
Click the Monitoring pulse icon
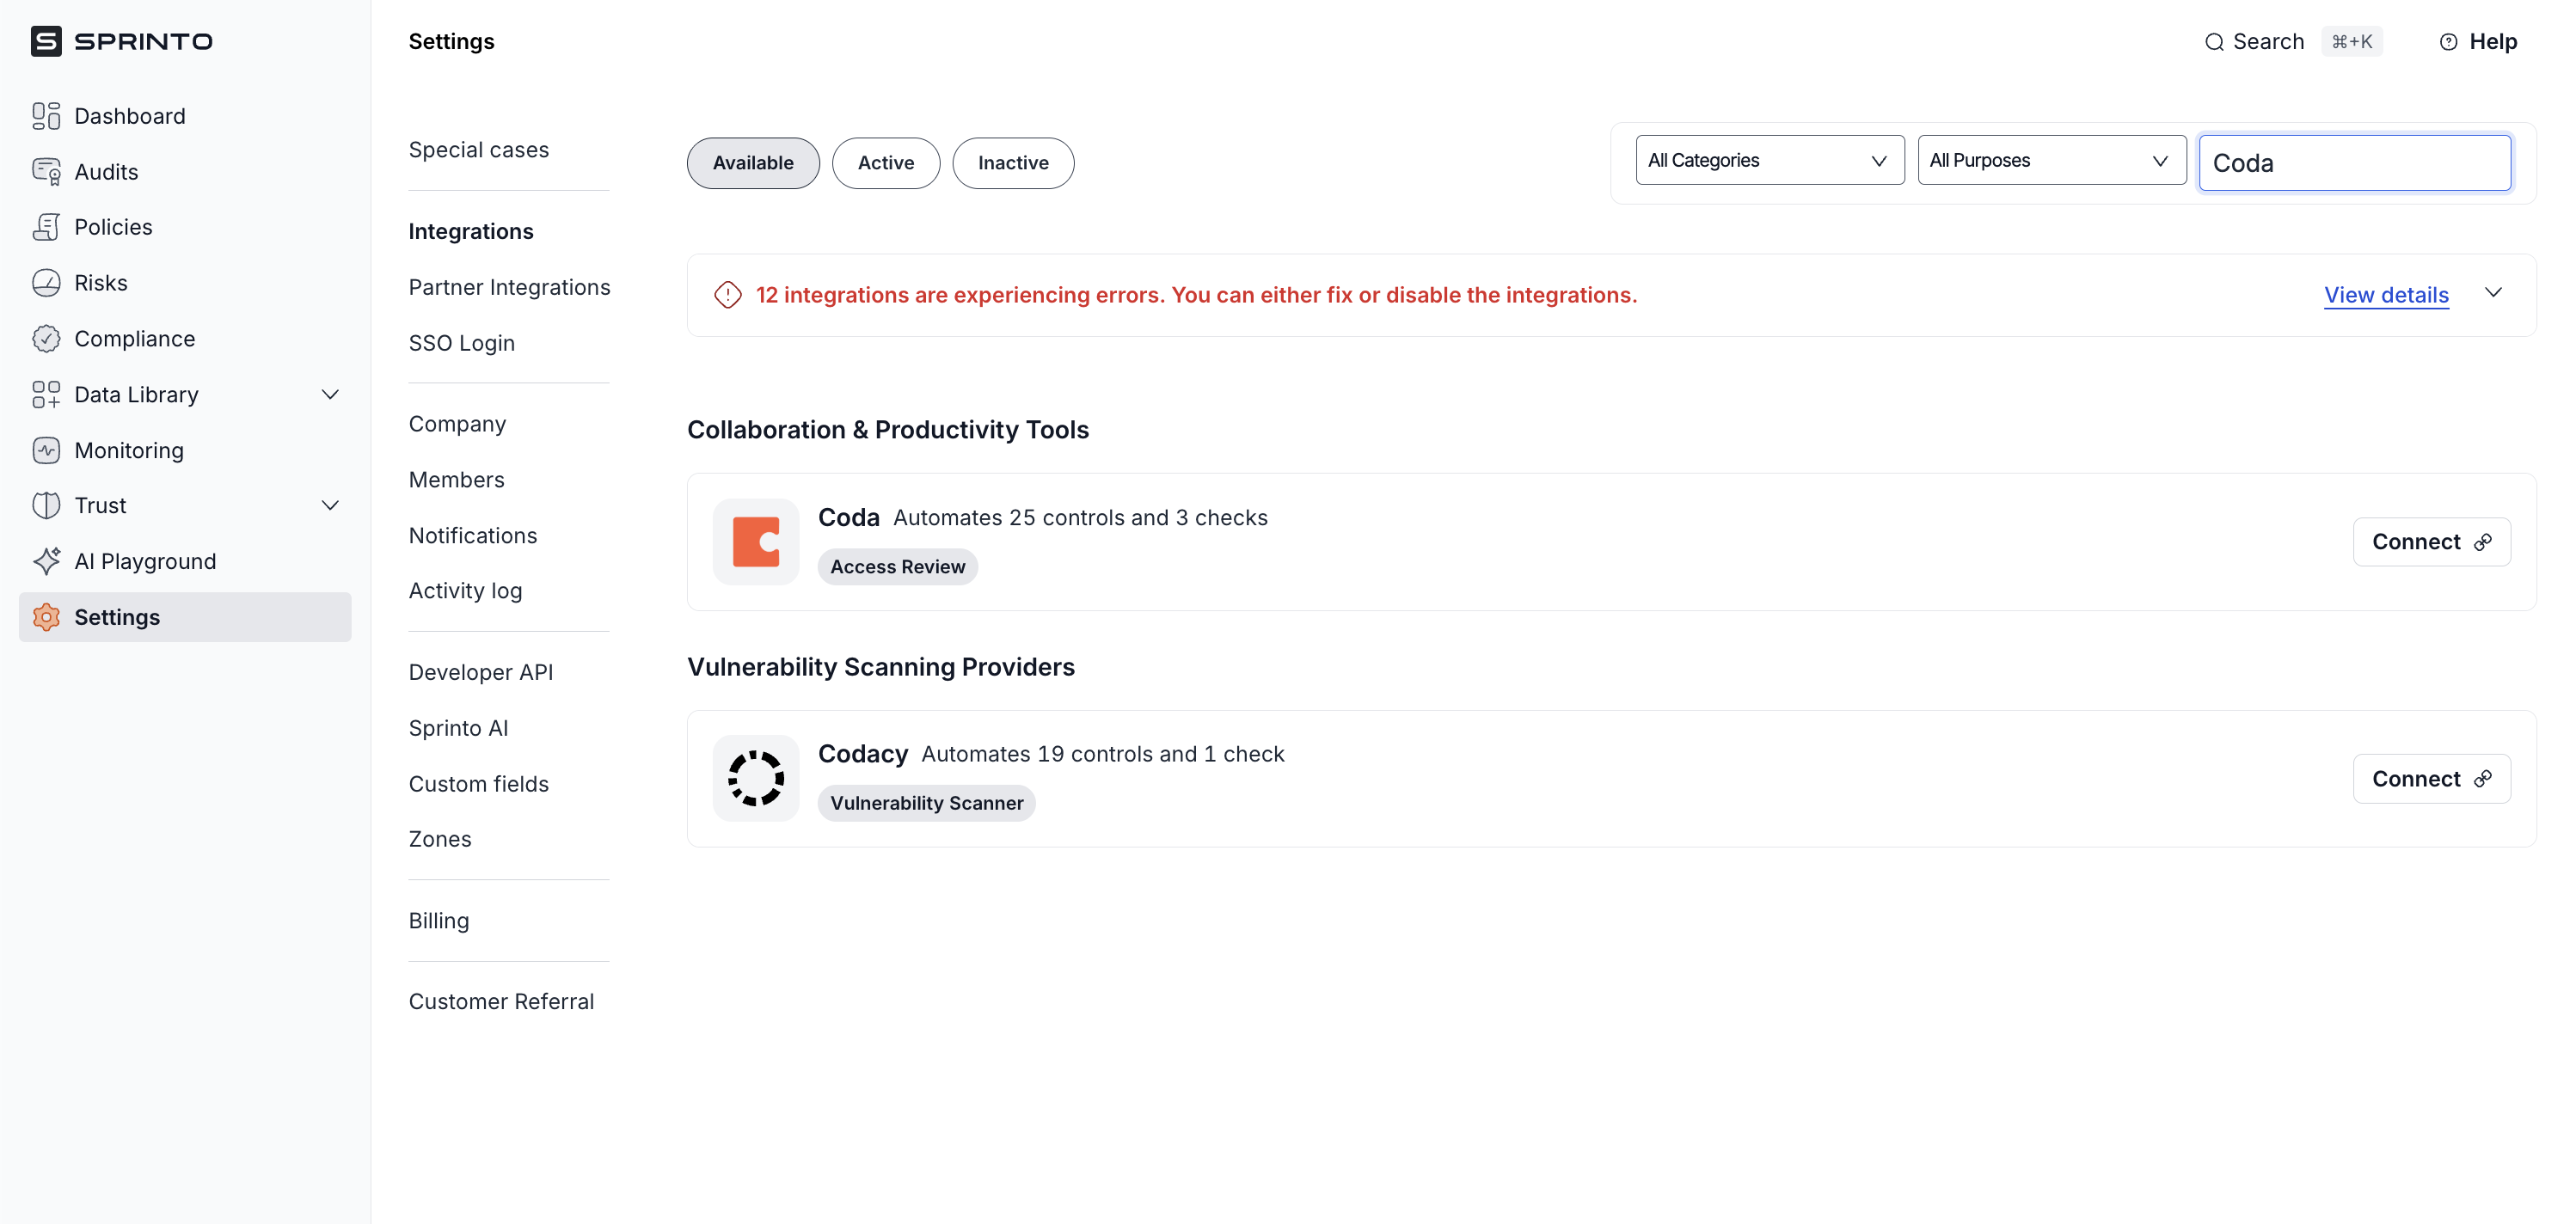[46, 450]
